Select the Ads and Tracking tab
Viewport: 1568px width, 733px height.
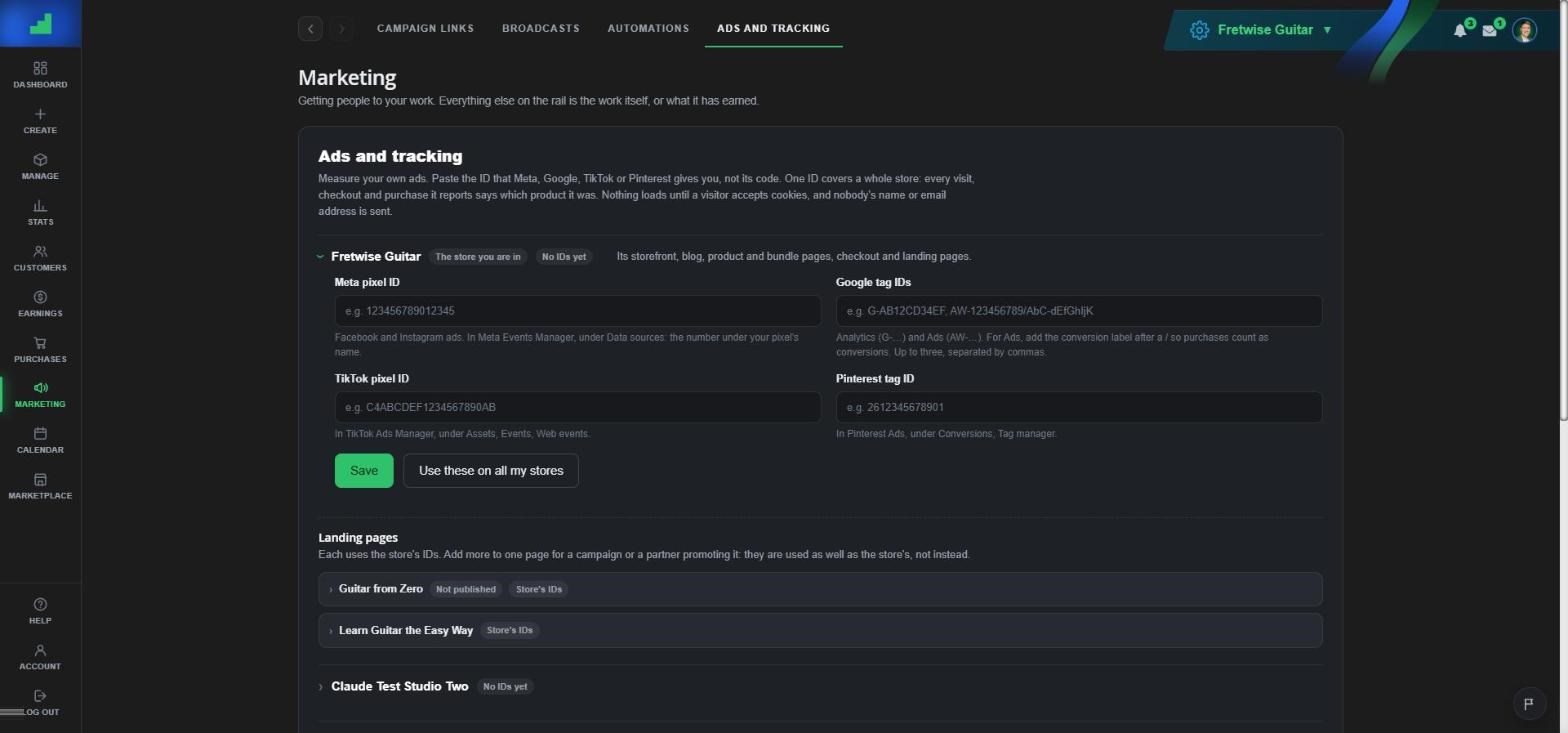point(773,28)
